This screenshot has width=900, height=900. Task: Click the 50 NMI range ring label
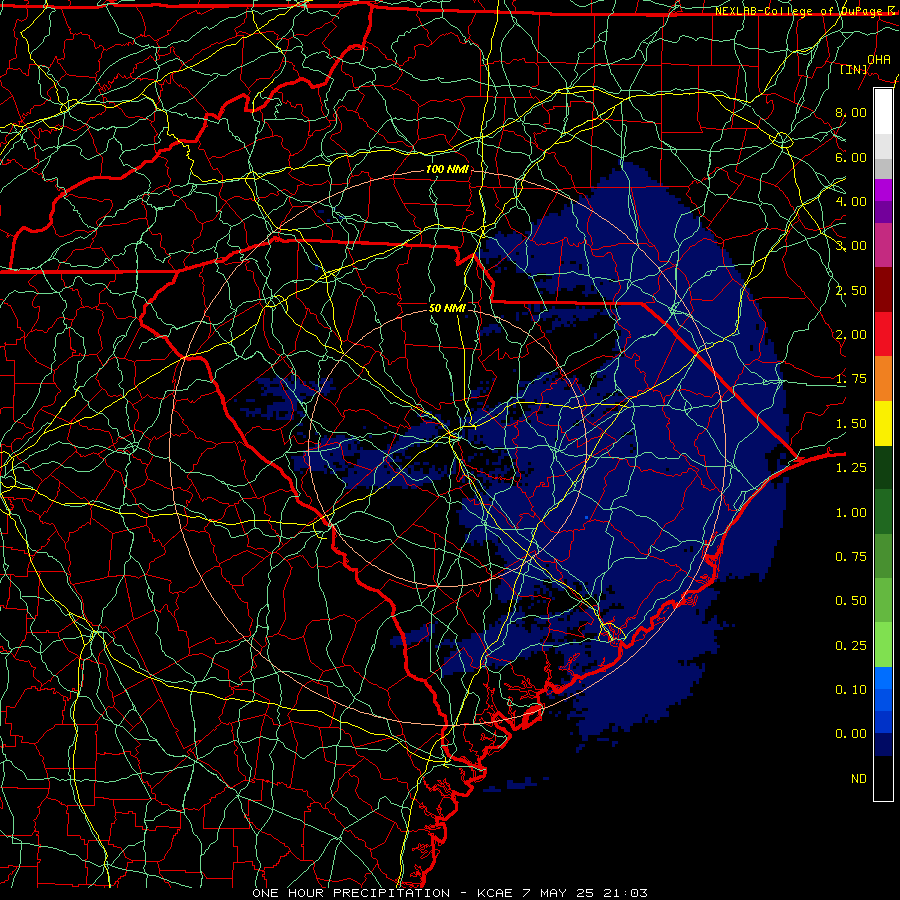click(x=447, y=308)
